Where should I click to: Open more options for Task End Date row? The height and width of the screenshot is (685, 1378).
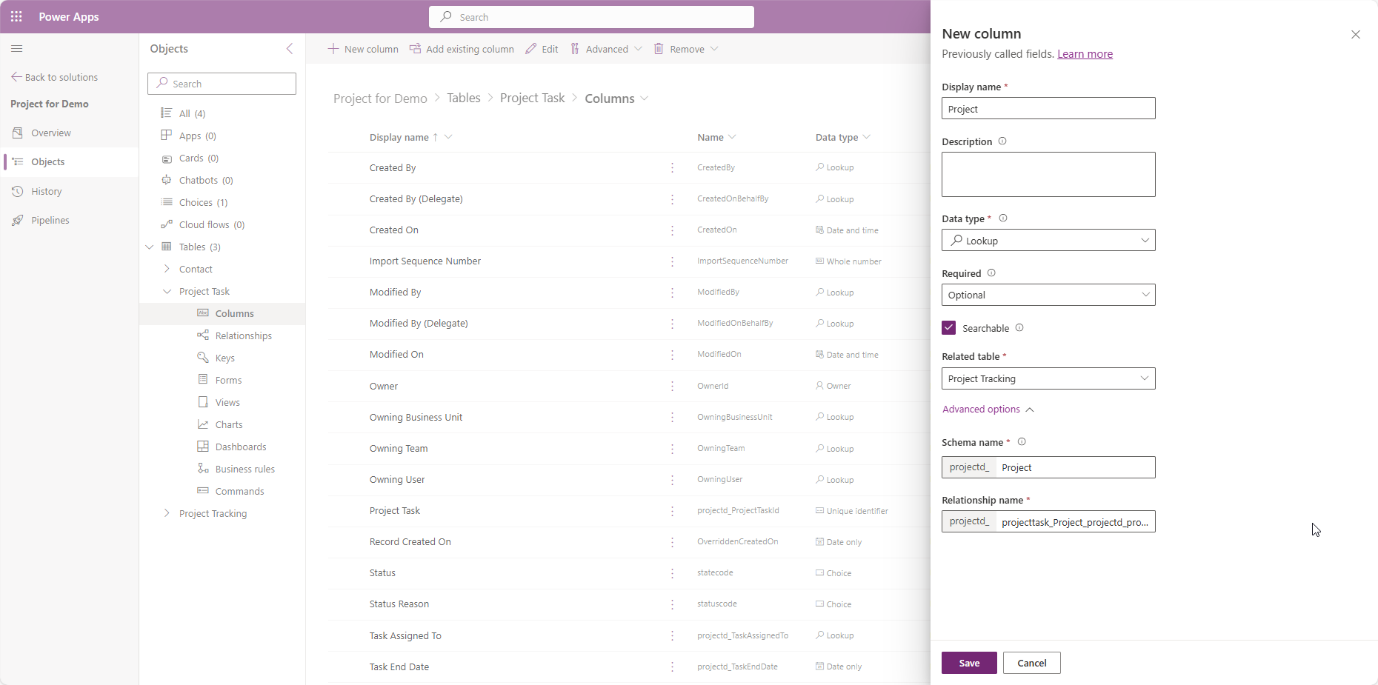click(672, 666)
